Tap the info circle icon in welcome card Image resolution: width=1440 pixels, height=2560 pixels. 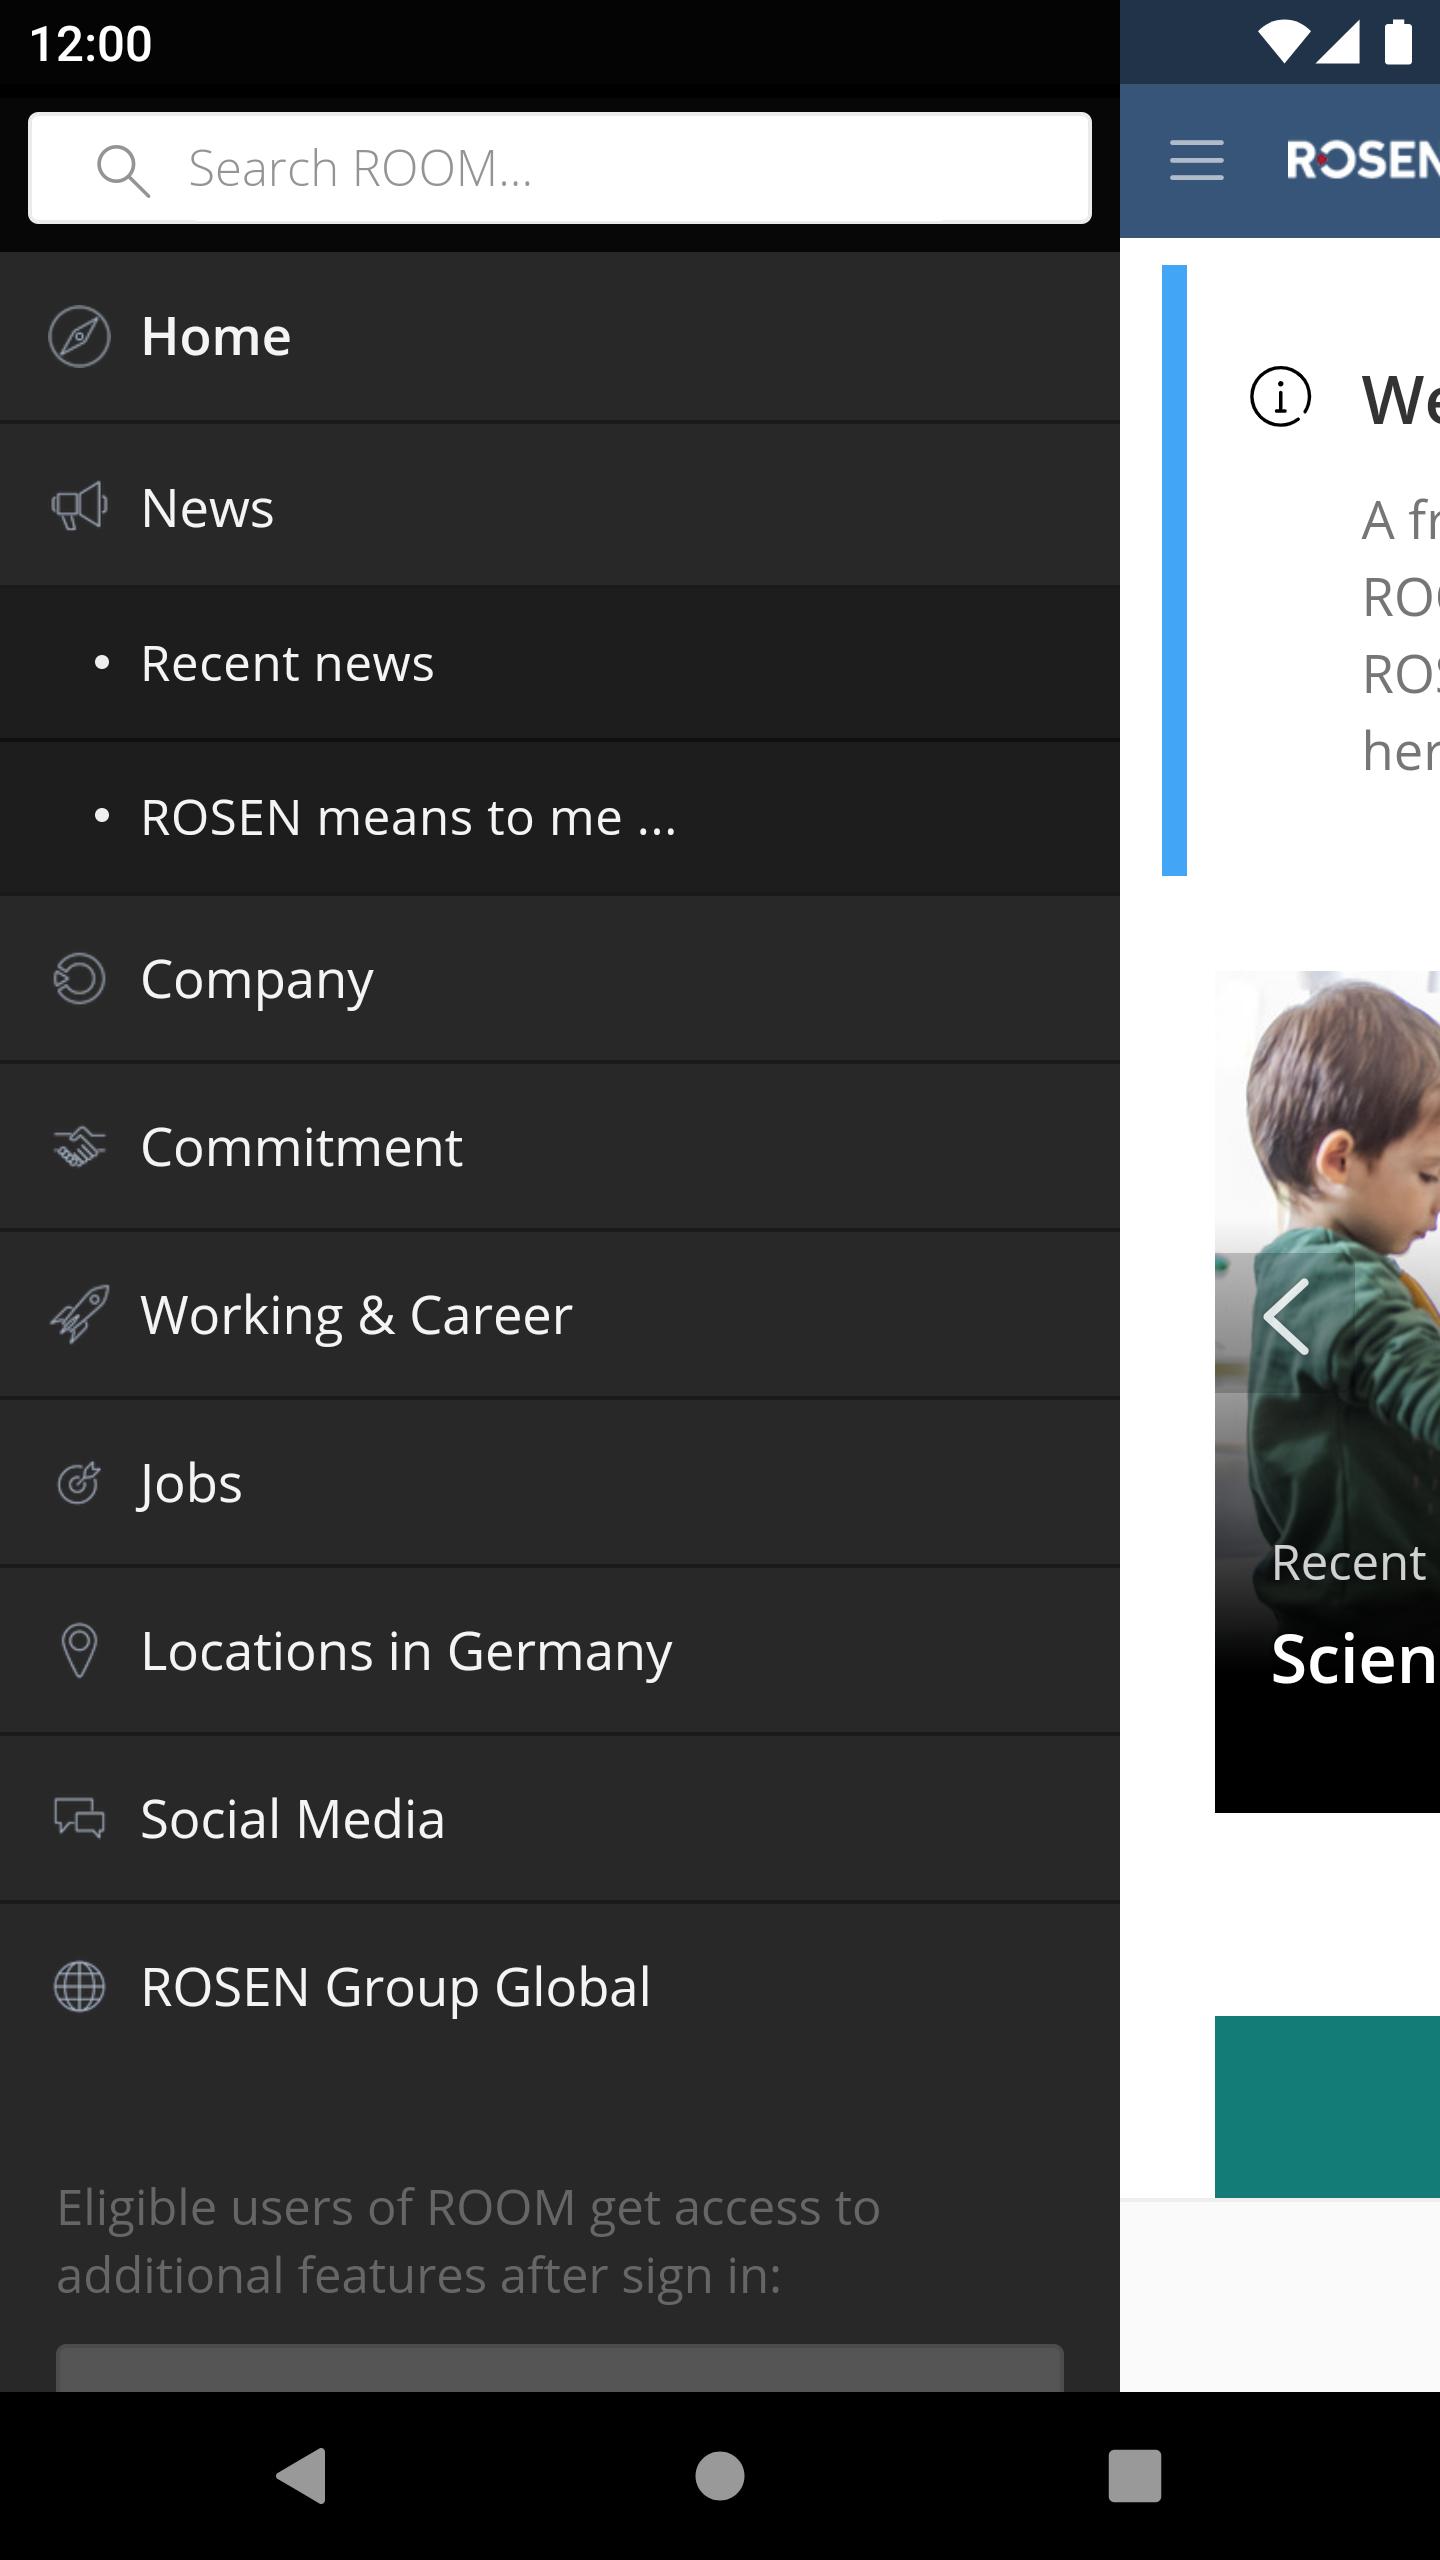[x=1280, y=397]
